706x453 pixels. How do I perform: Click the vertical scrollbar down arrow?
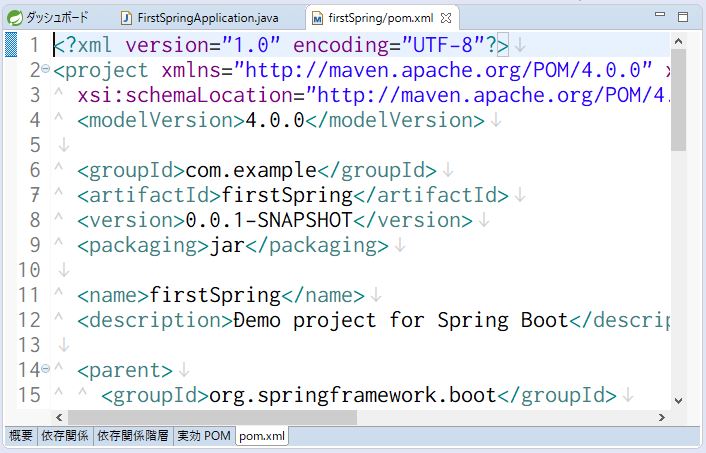[x=679, y=400]
